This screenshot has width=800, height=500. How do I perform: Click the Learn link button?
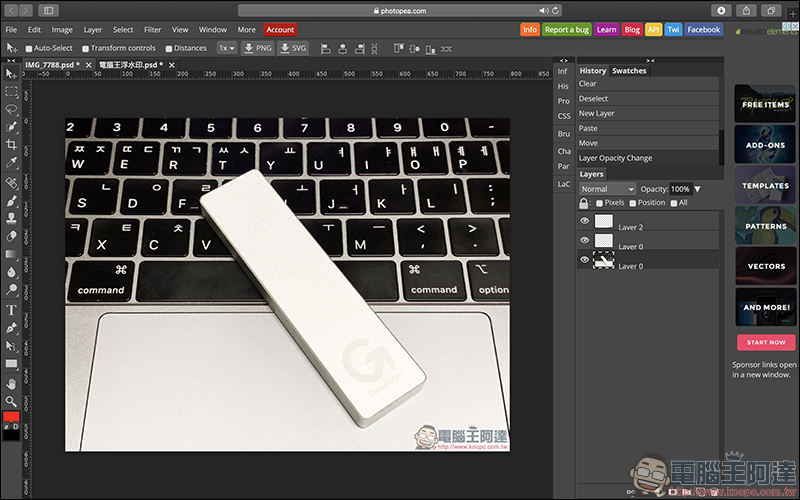(x=607, y=30)
